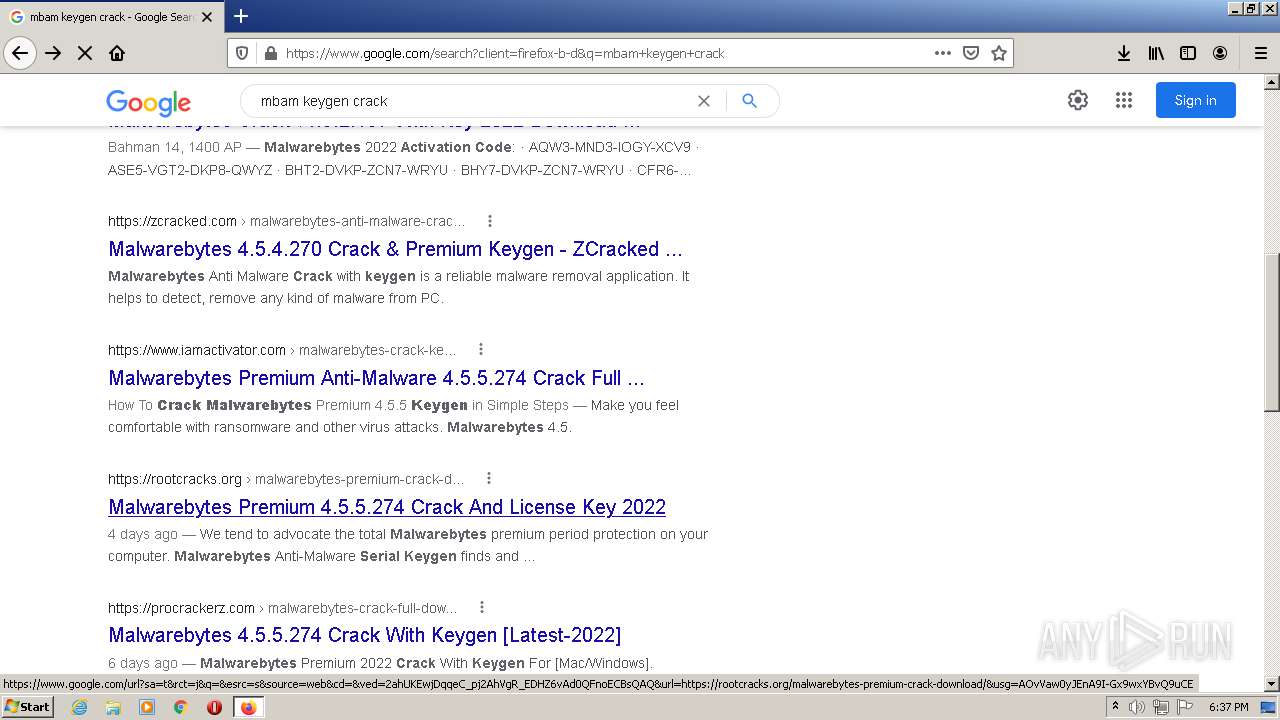Open the ZCracked Malwarebytes 4.5.4.270 result
The width and height of the screenshot is (1280, 720).
(395, 249)
